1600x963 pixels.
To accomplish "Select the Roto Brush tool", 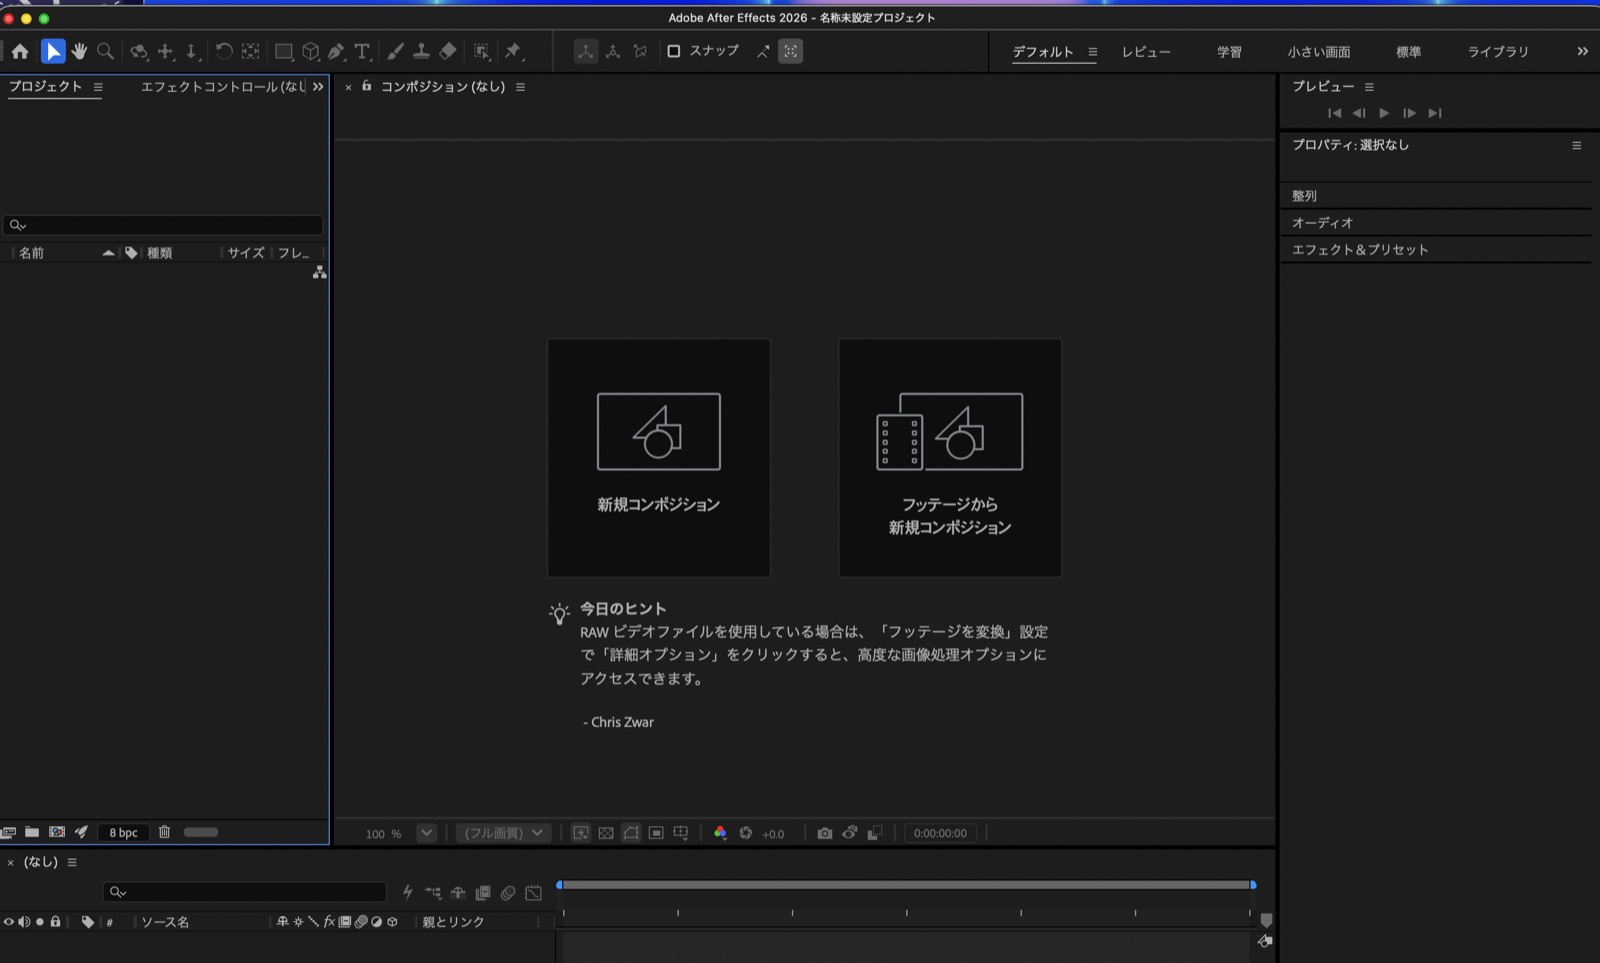I will (482, 51).
